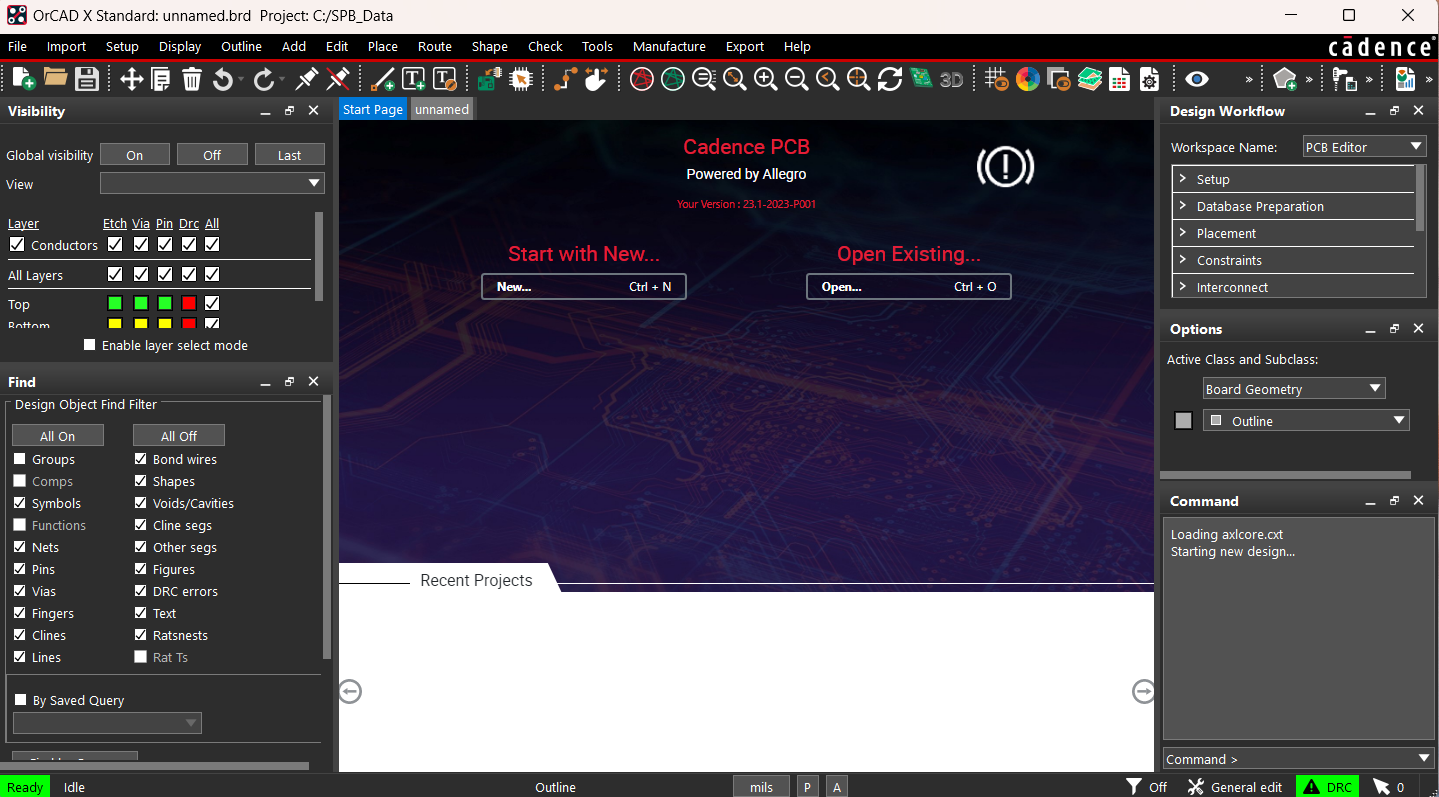Select the Add Text tool

coord(413,79)
